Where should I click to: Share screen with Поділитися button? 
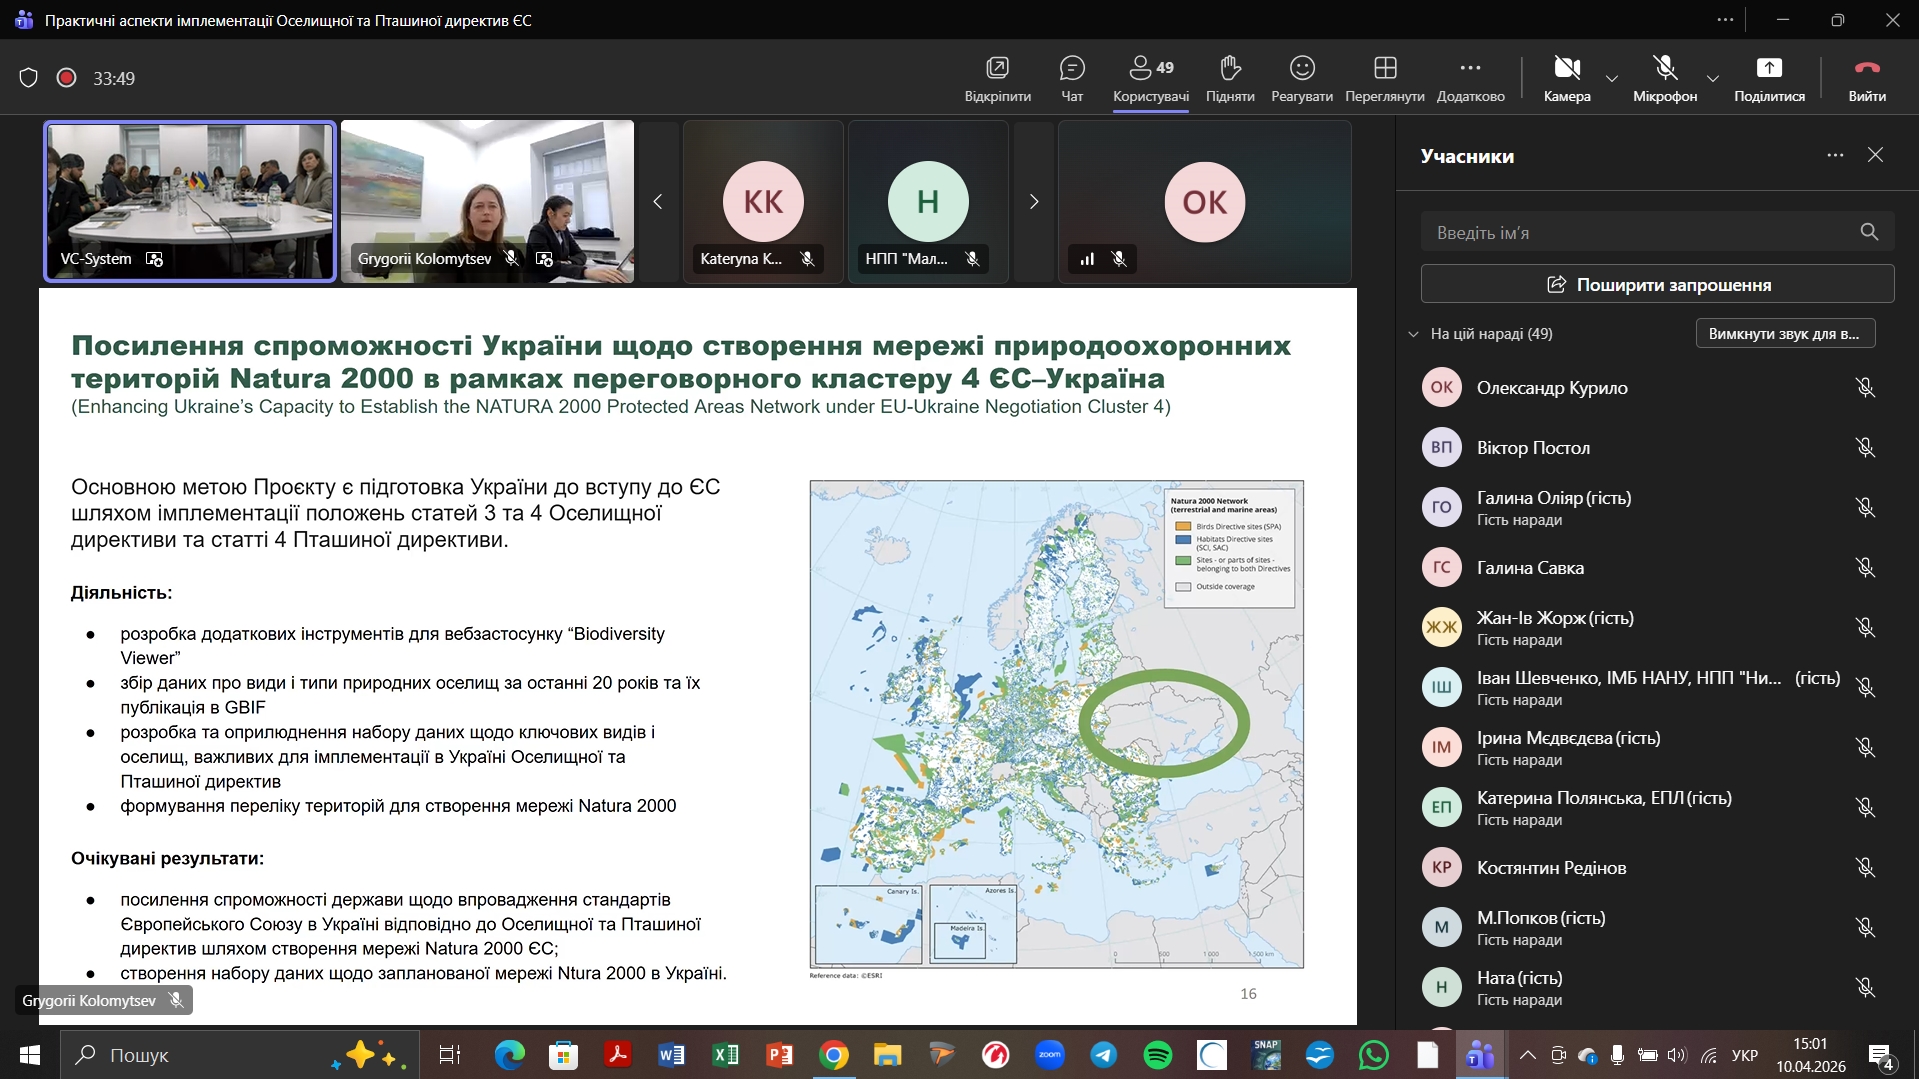click(1768, 78)
